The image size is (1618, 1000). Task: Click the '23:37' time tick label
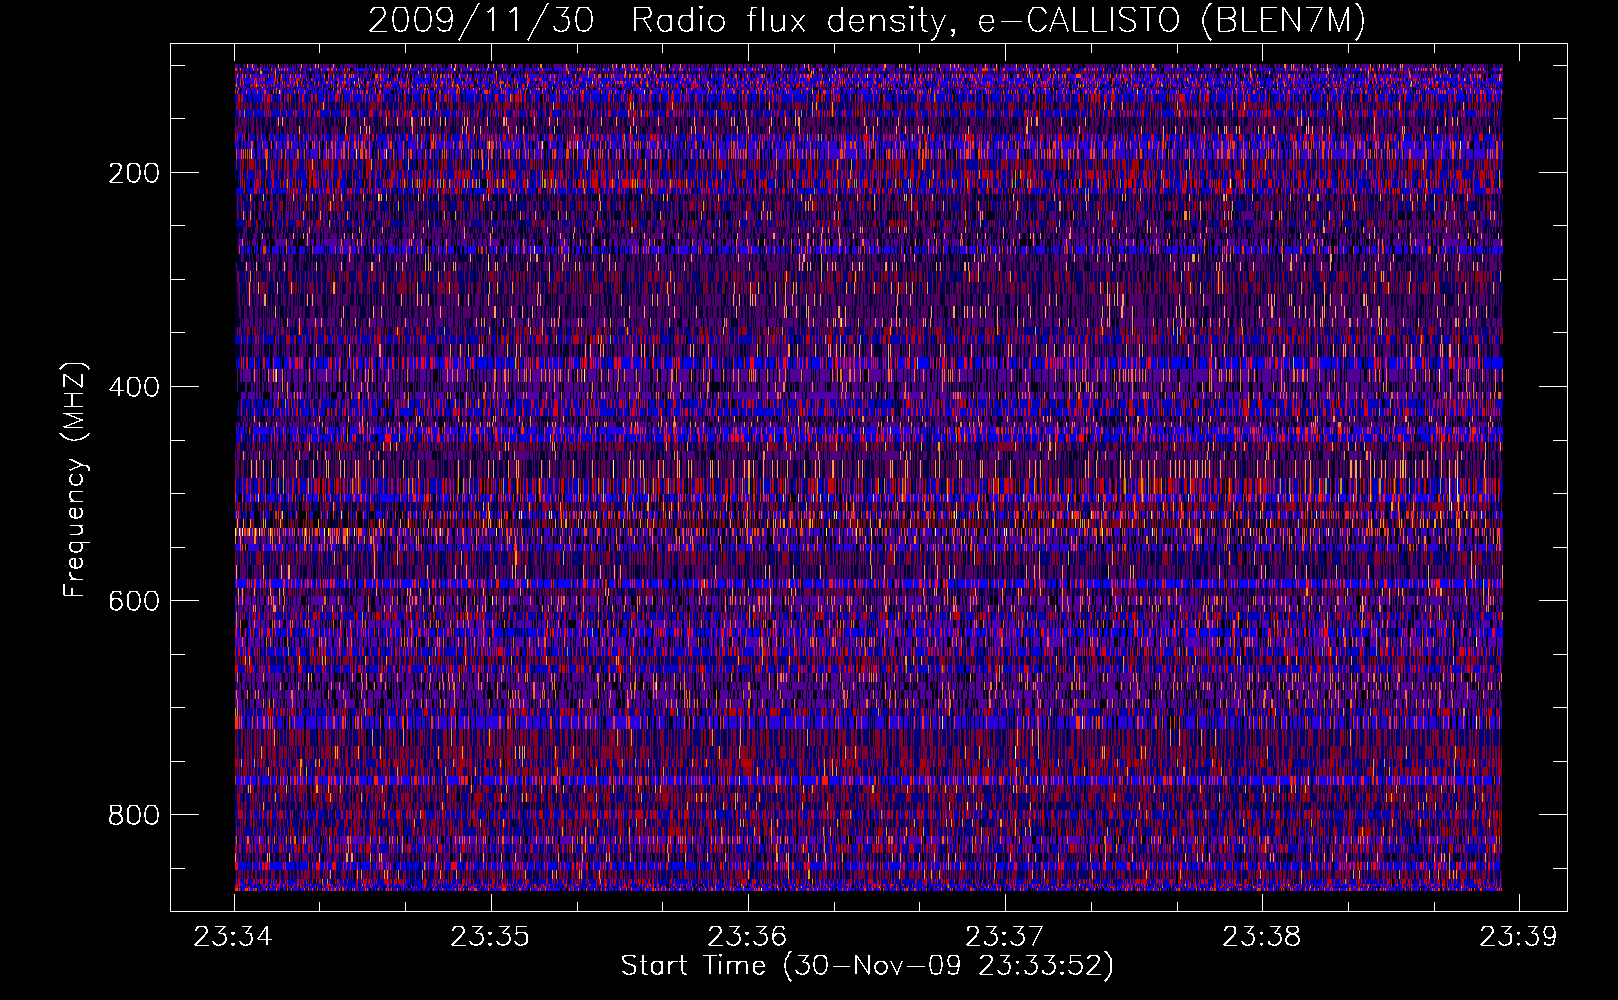[1004, 937]
